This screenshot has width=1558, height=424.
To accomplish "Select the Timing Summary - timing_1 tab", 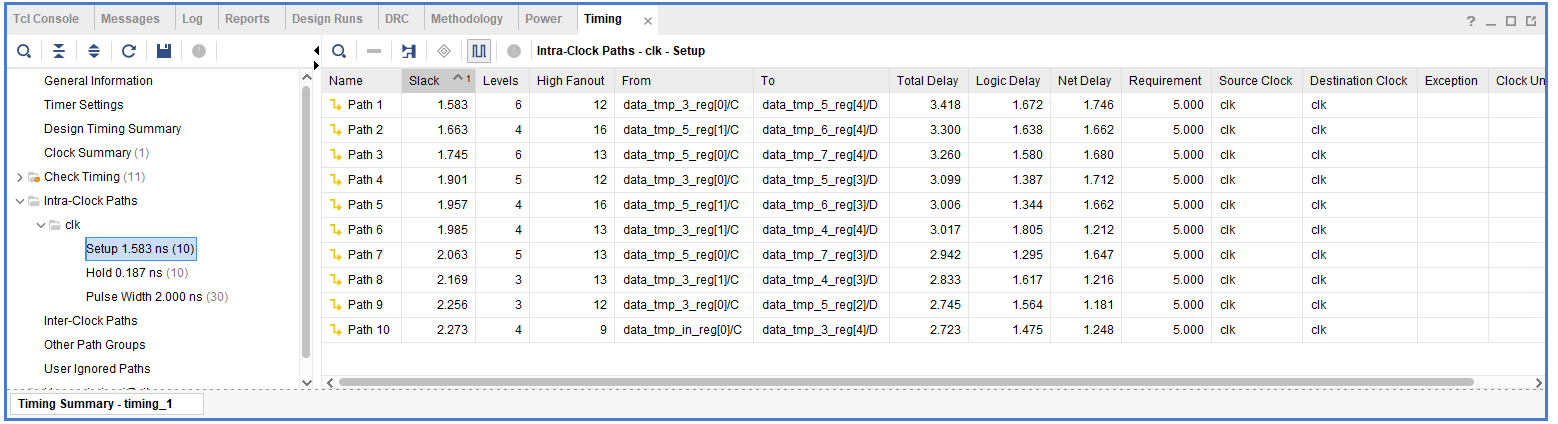I will [x=105, y=404].
